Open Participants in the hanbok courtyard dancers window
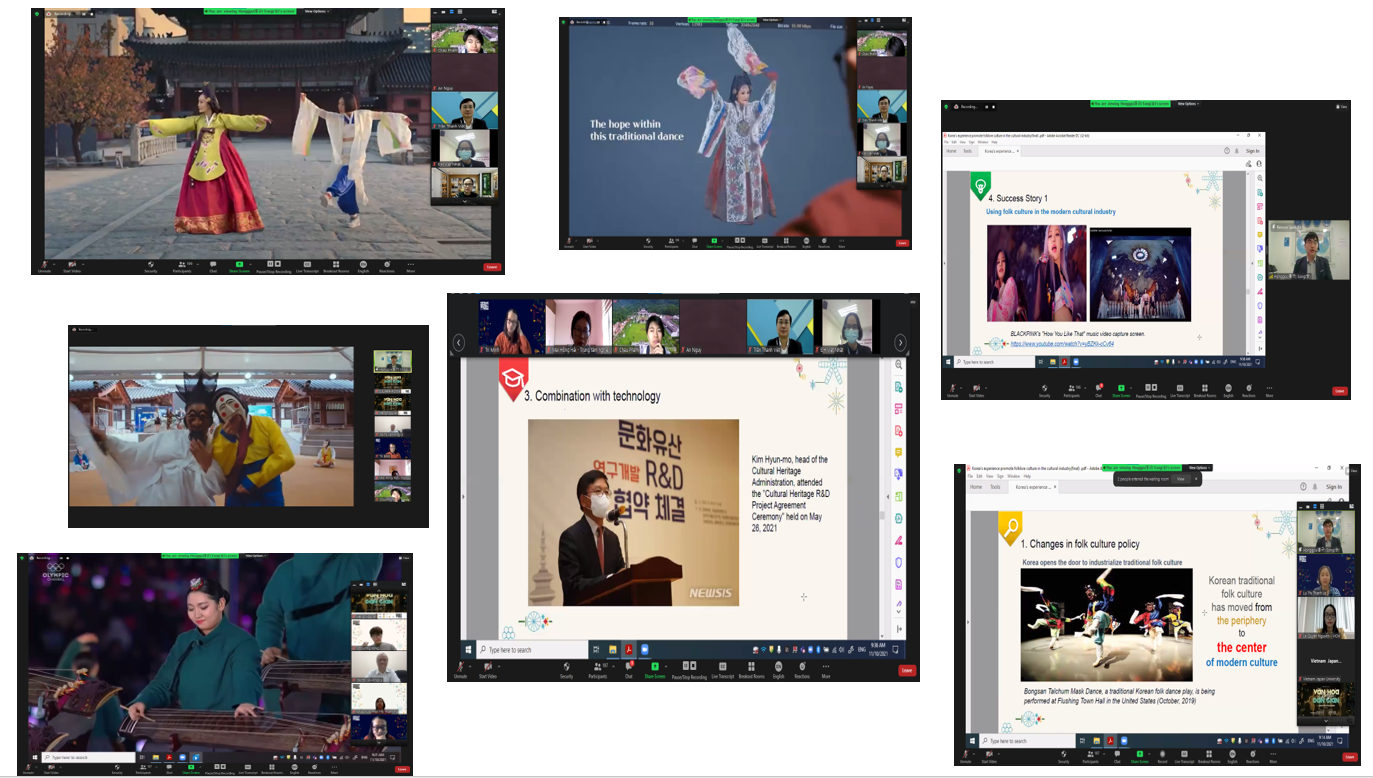Viewport: 1373px width, 778px height. point(183,268)
